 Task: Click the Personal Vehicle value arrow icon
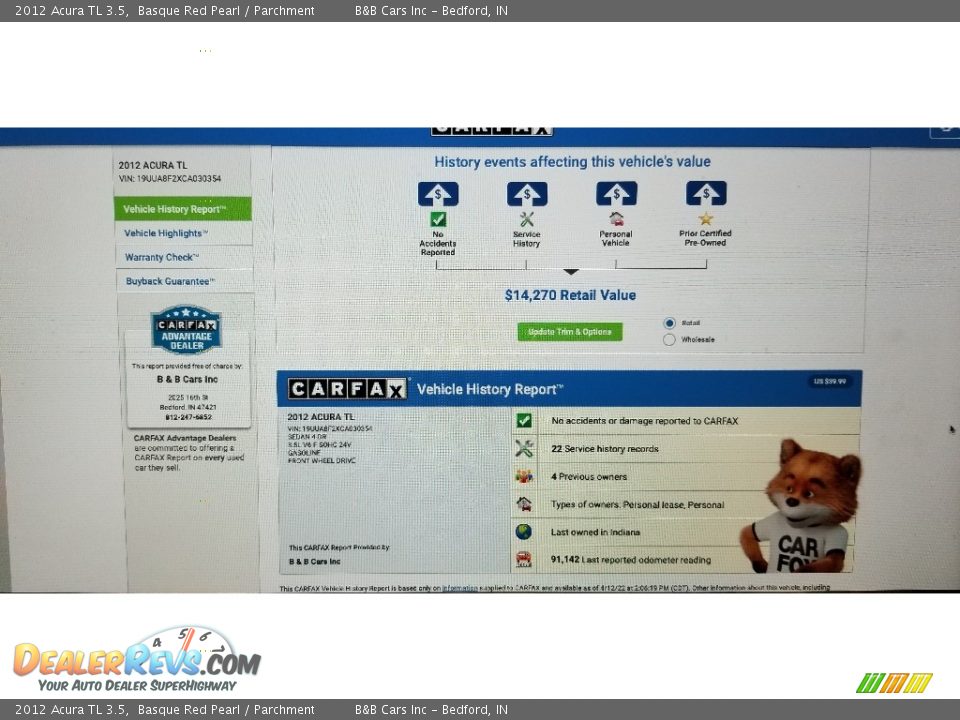click(617, 193)
